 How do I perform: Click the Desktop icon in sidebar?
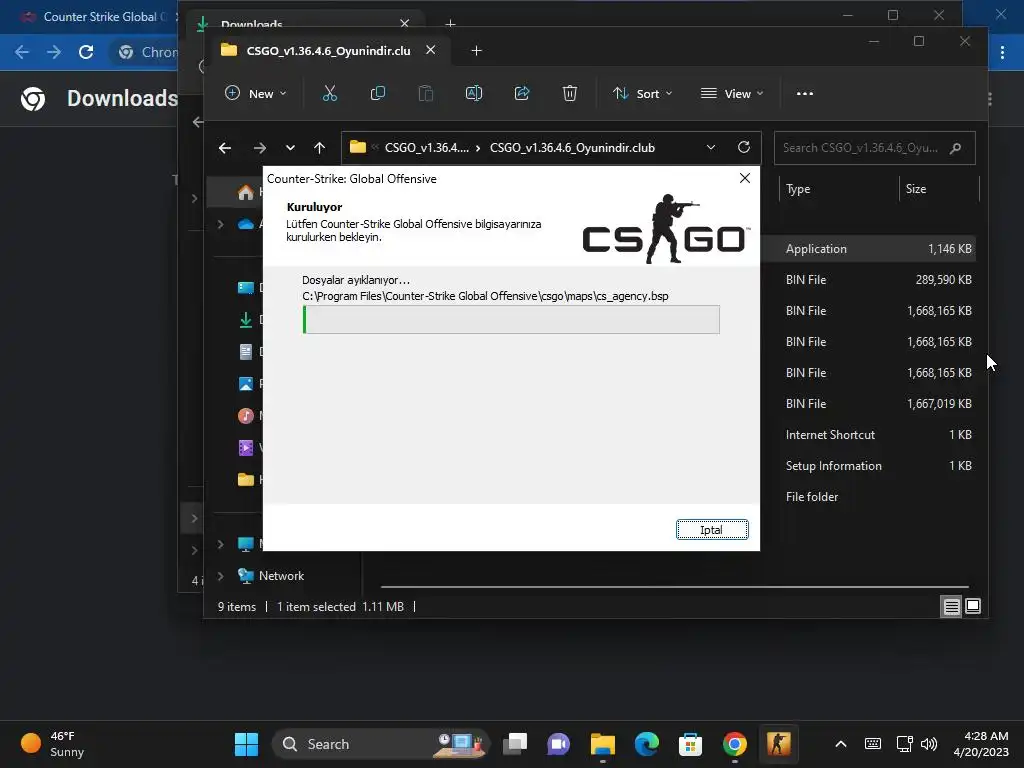(x=246, y=287)
